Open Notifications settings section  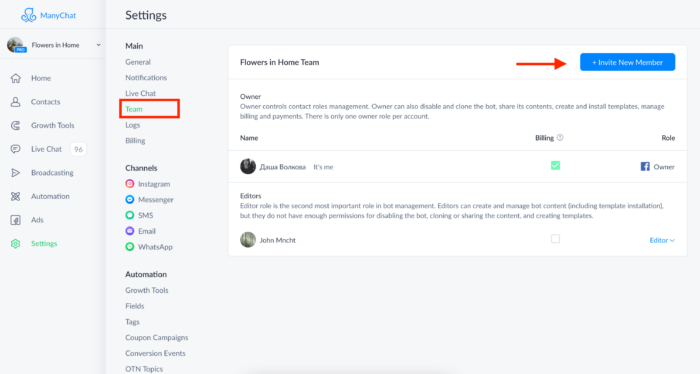coord(146,78)
